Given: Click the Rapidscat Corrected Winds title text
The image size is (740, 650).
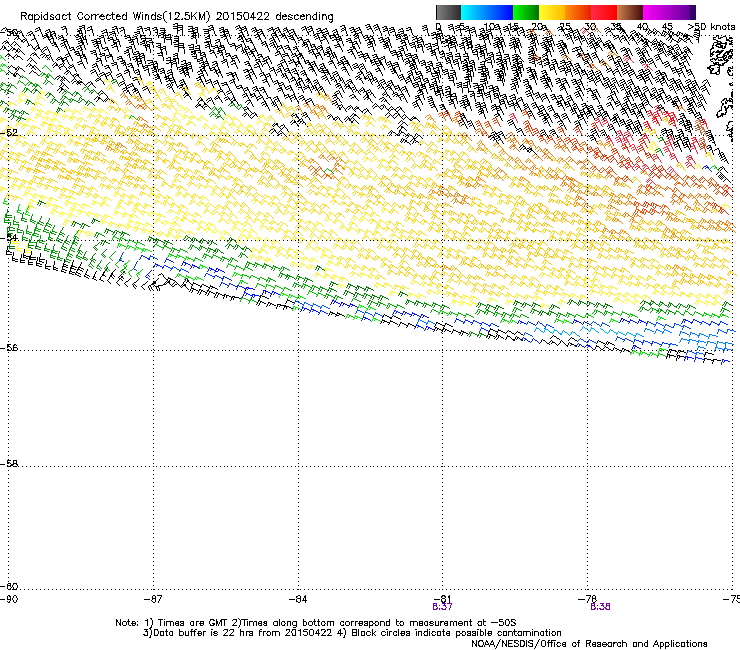Looking at the screenshot, I should coord(177,17).
